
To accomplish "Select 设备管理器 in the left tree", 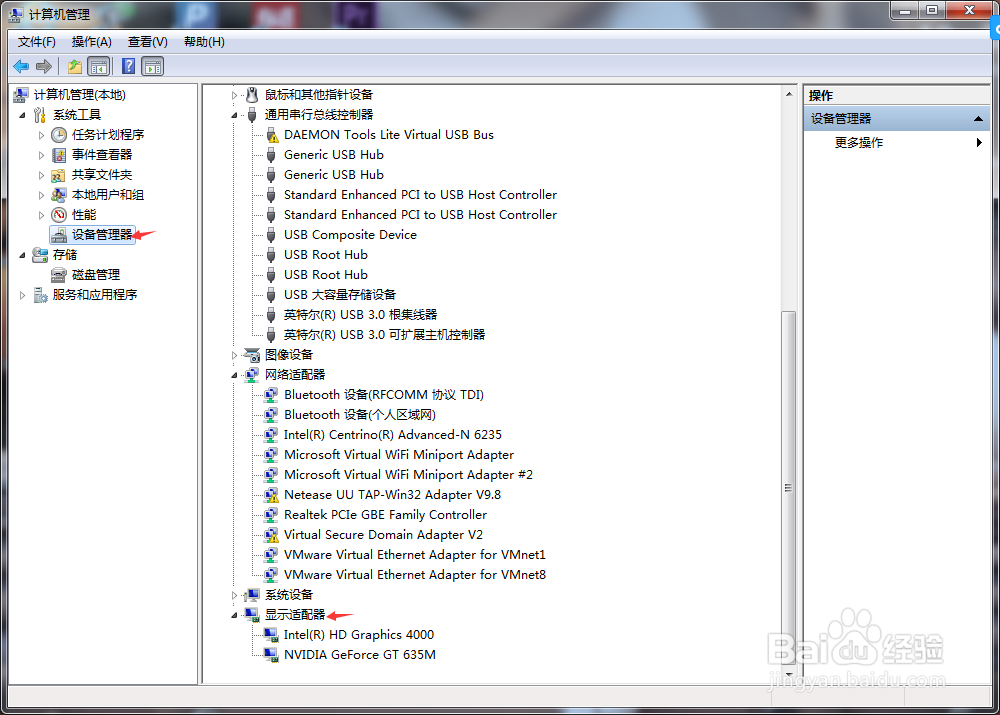I will point(102,235).
